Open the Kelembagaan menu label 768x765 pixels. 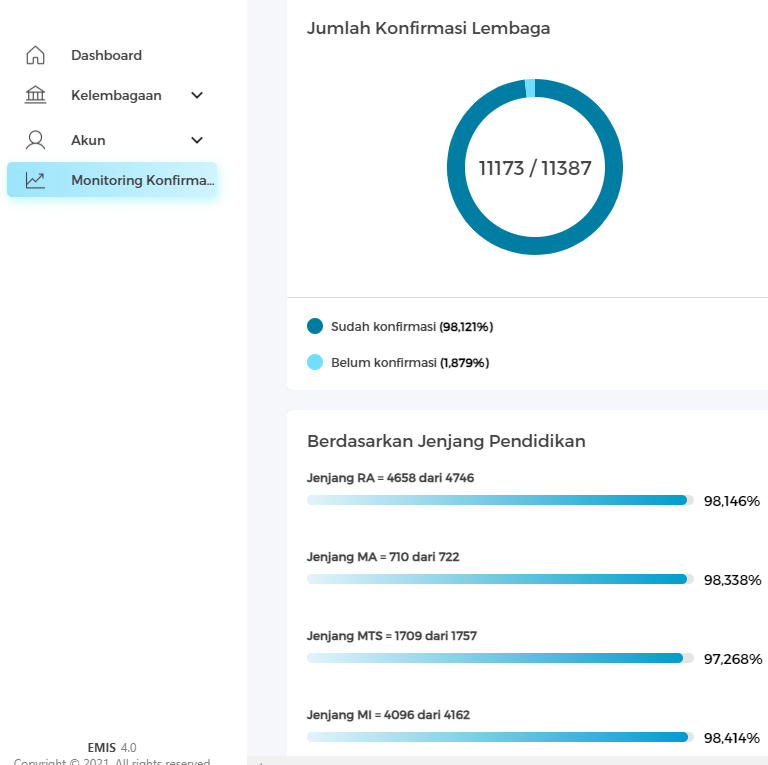(x=116, y=95)
